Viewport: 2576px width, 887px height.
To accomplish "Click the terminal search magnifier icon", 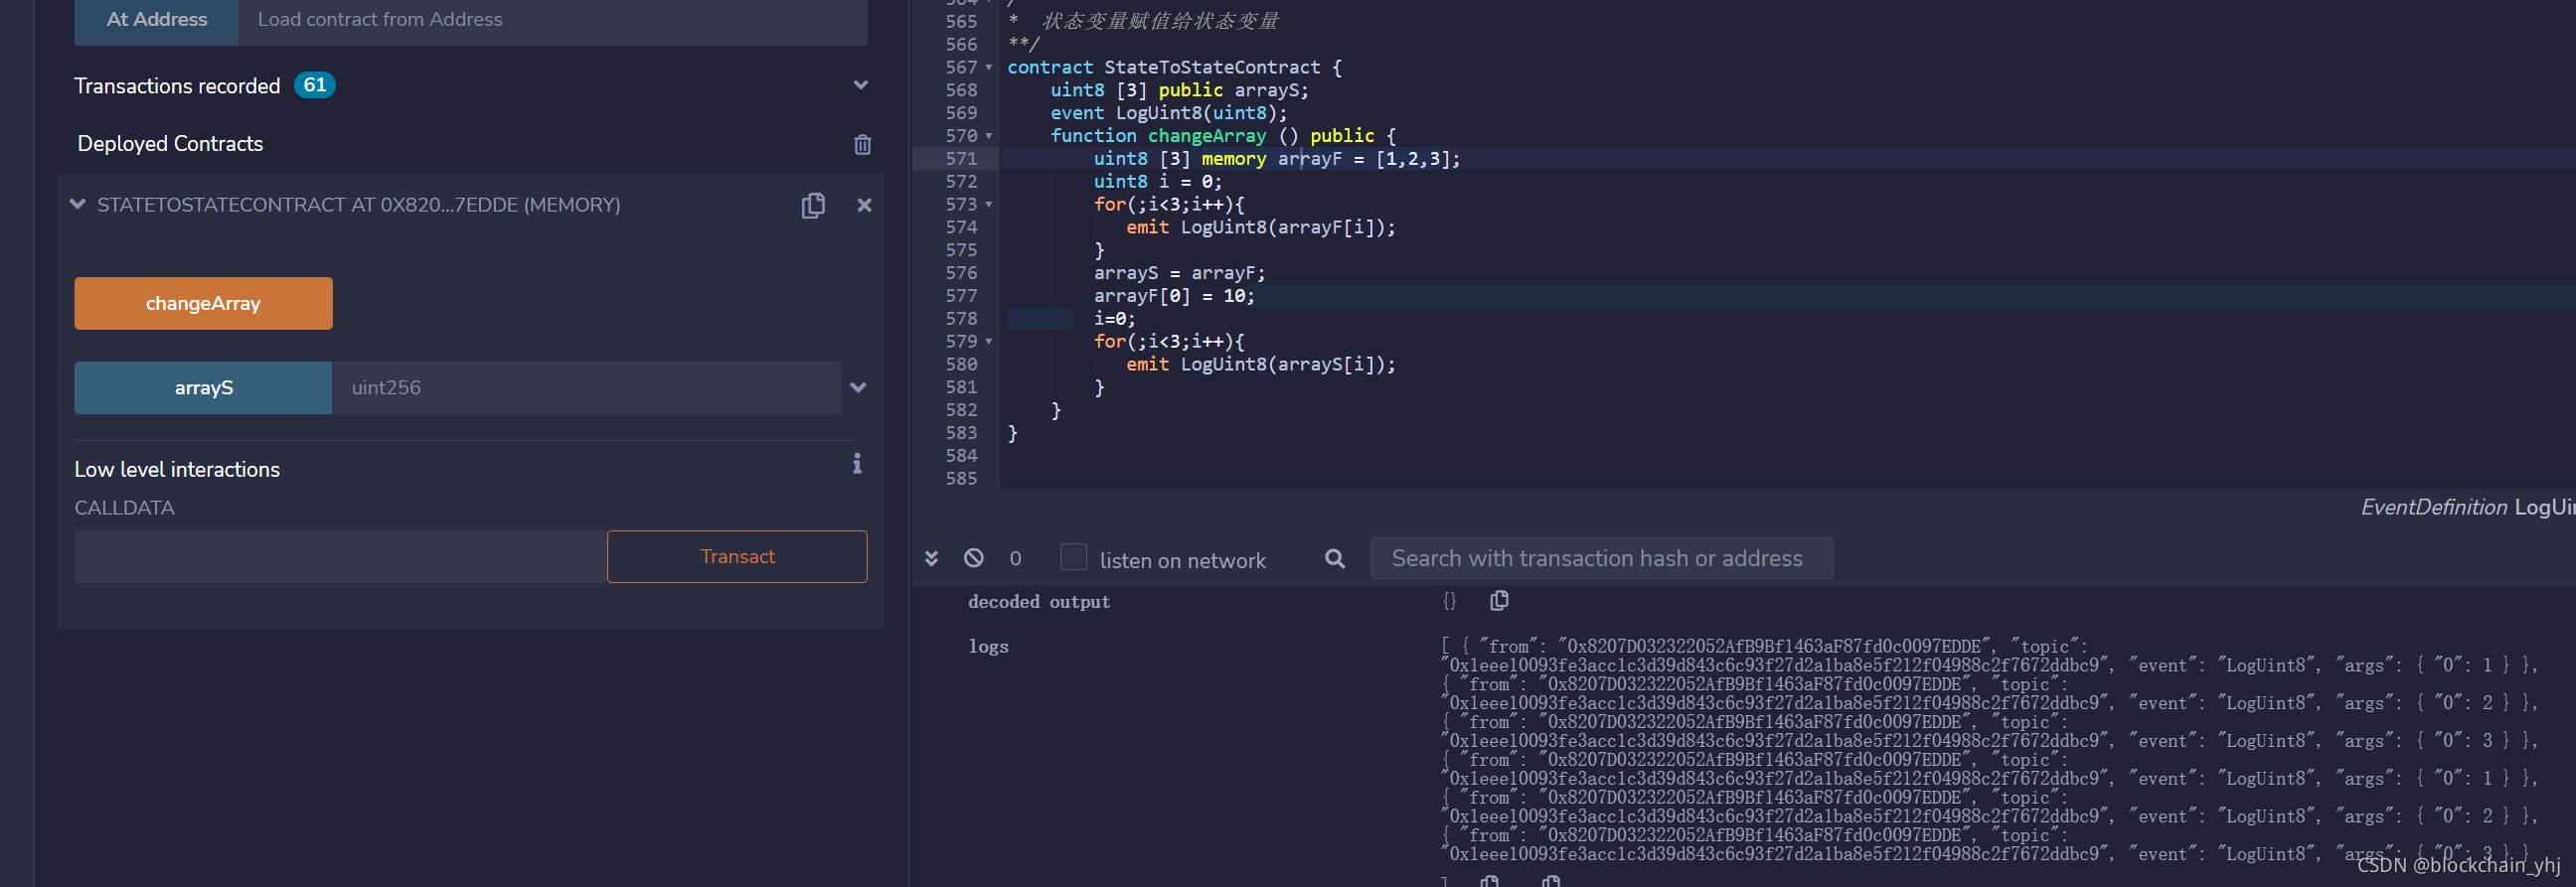I will click(x=1334, y=558).
